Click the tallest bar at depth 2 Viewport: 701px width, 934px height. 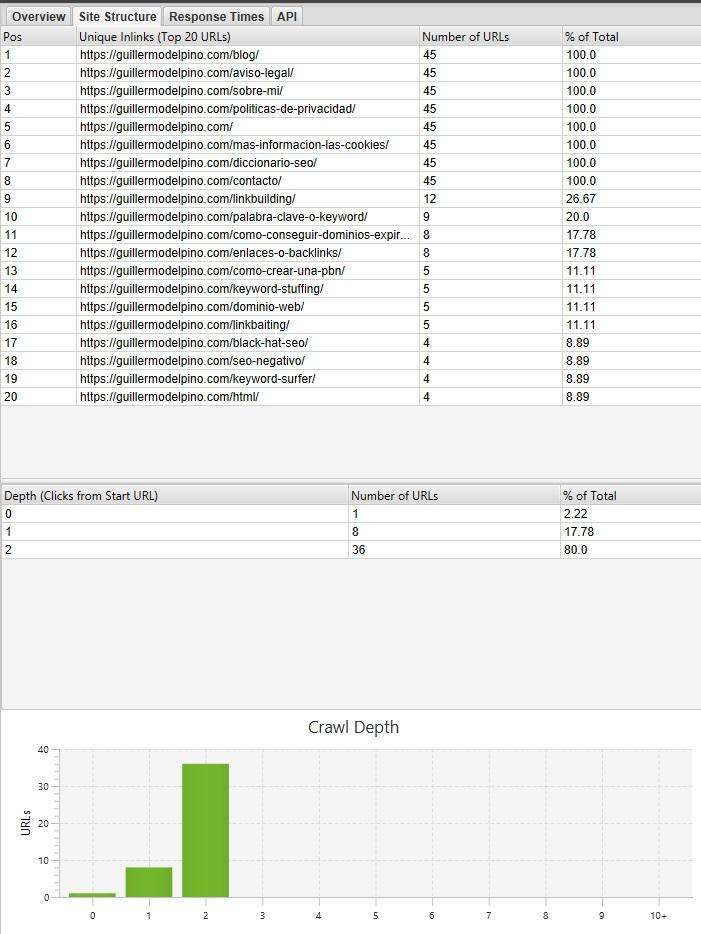205,830
